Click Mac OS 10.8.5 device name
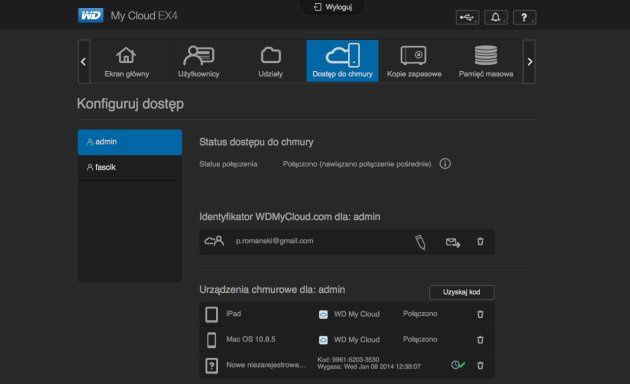 point(251,339)
